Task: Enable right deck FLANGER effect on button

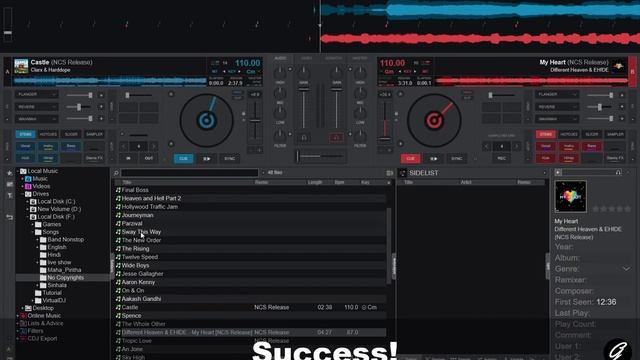Action: (x=622, y=95)
